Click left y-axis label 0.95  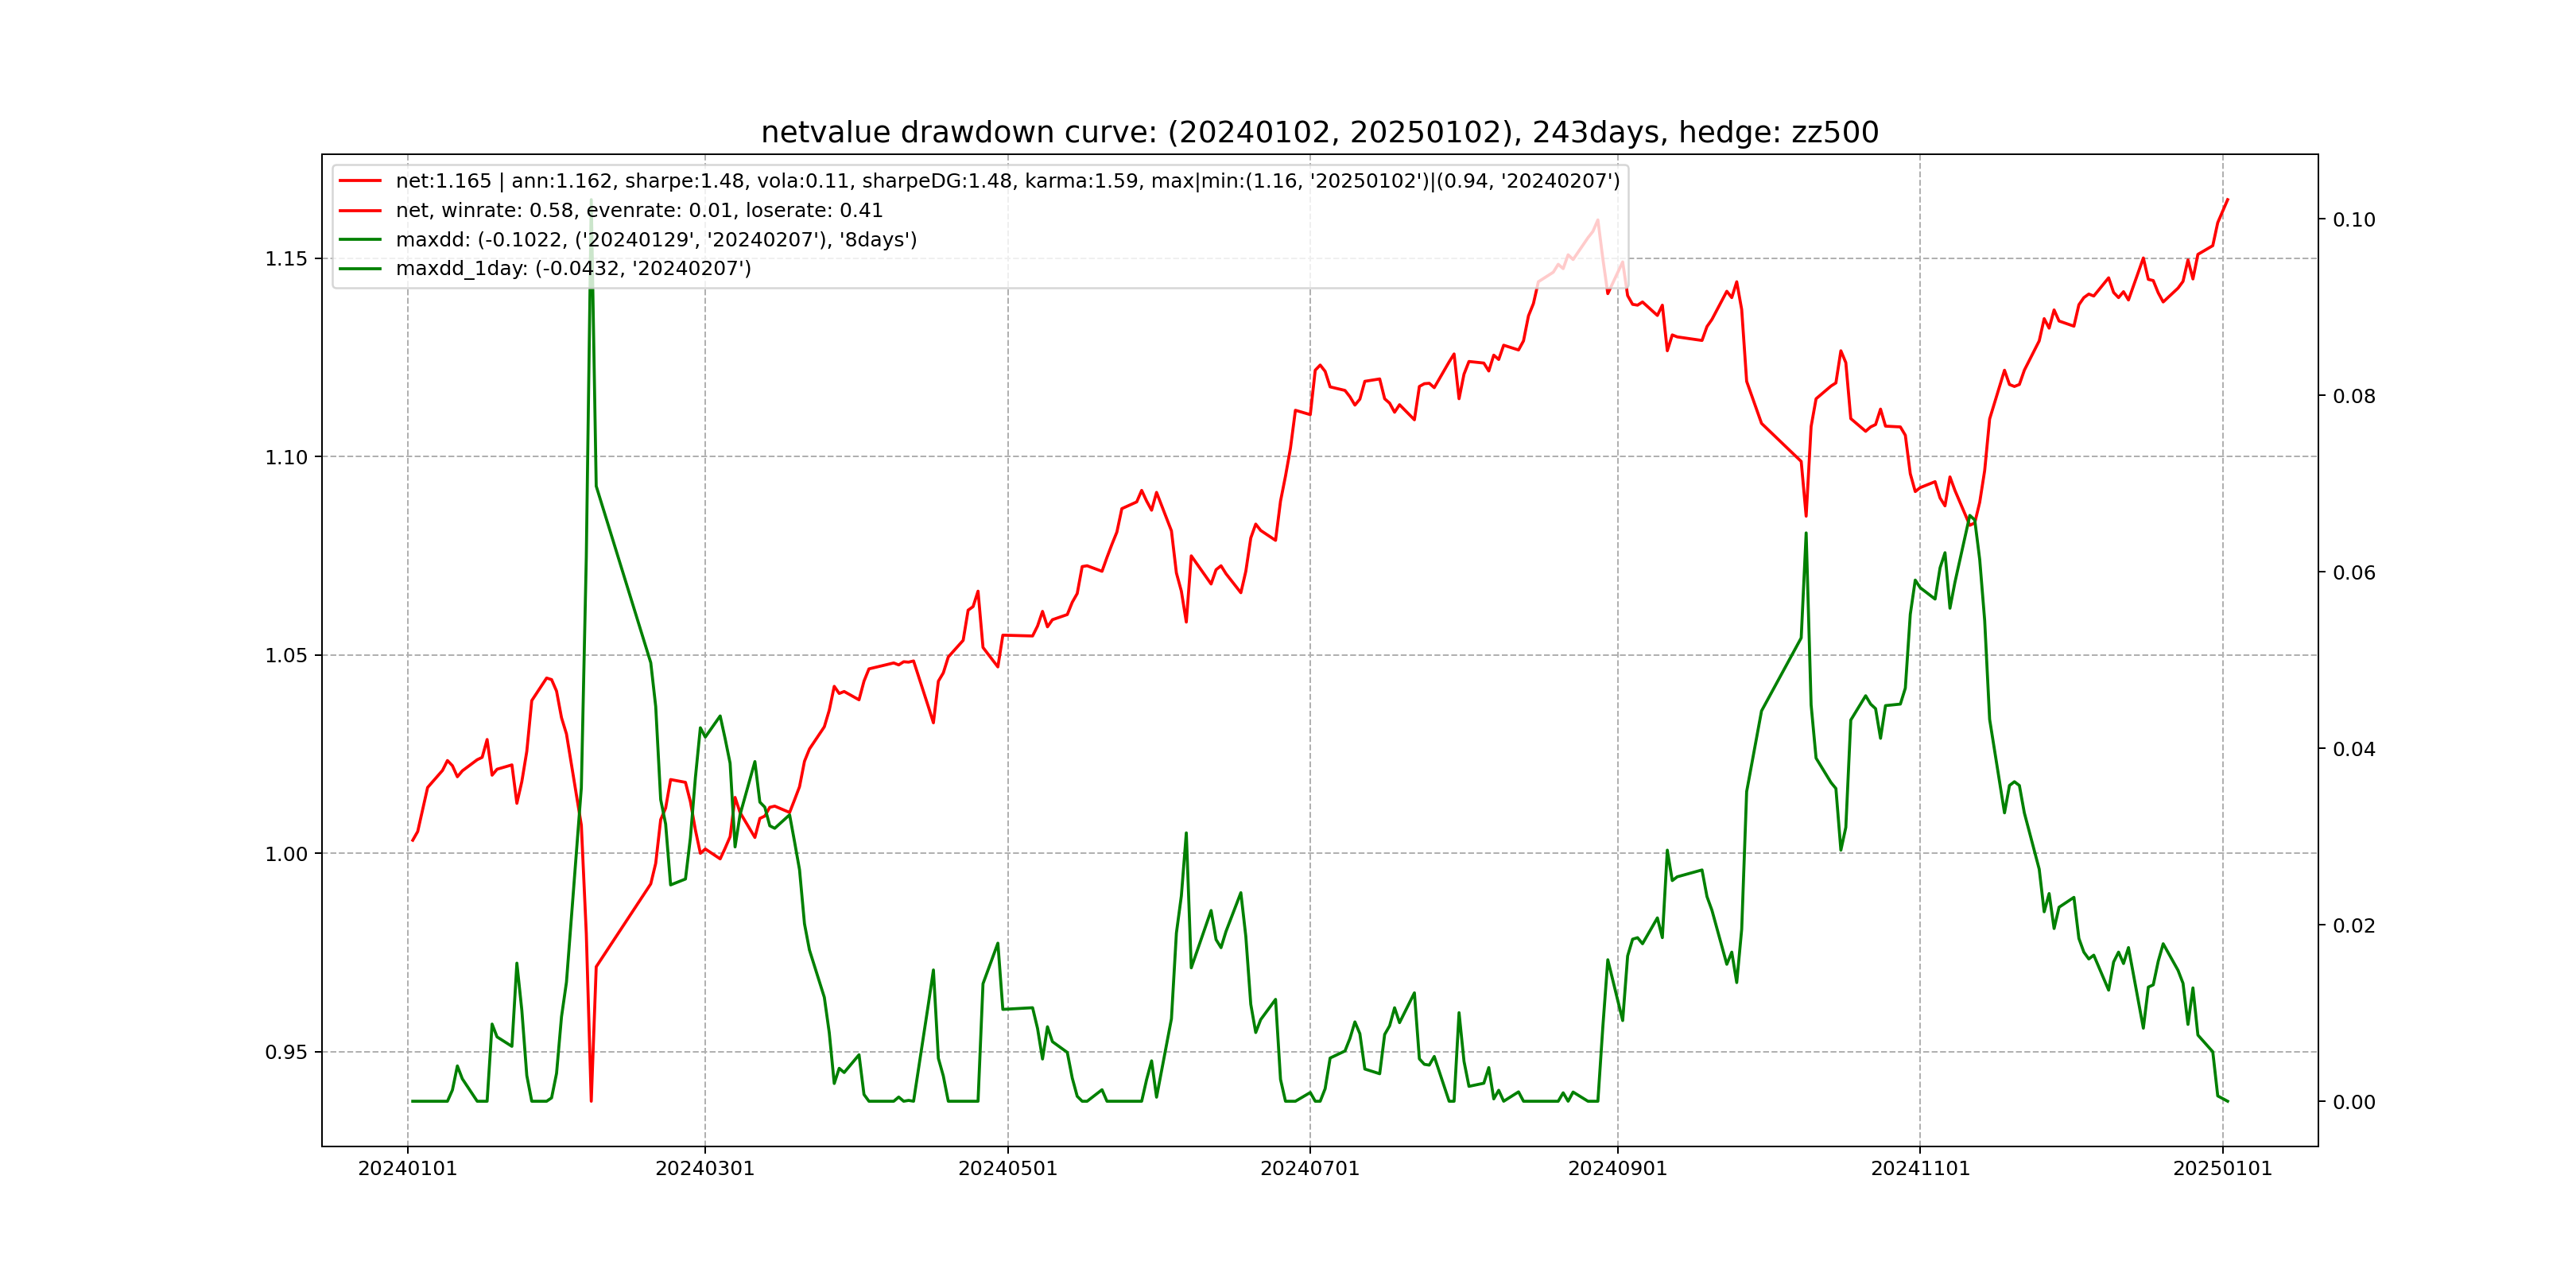(x=286, y=1052)
